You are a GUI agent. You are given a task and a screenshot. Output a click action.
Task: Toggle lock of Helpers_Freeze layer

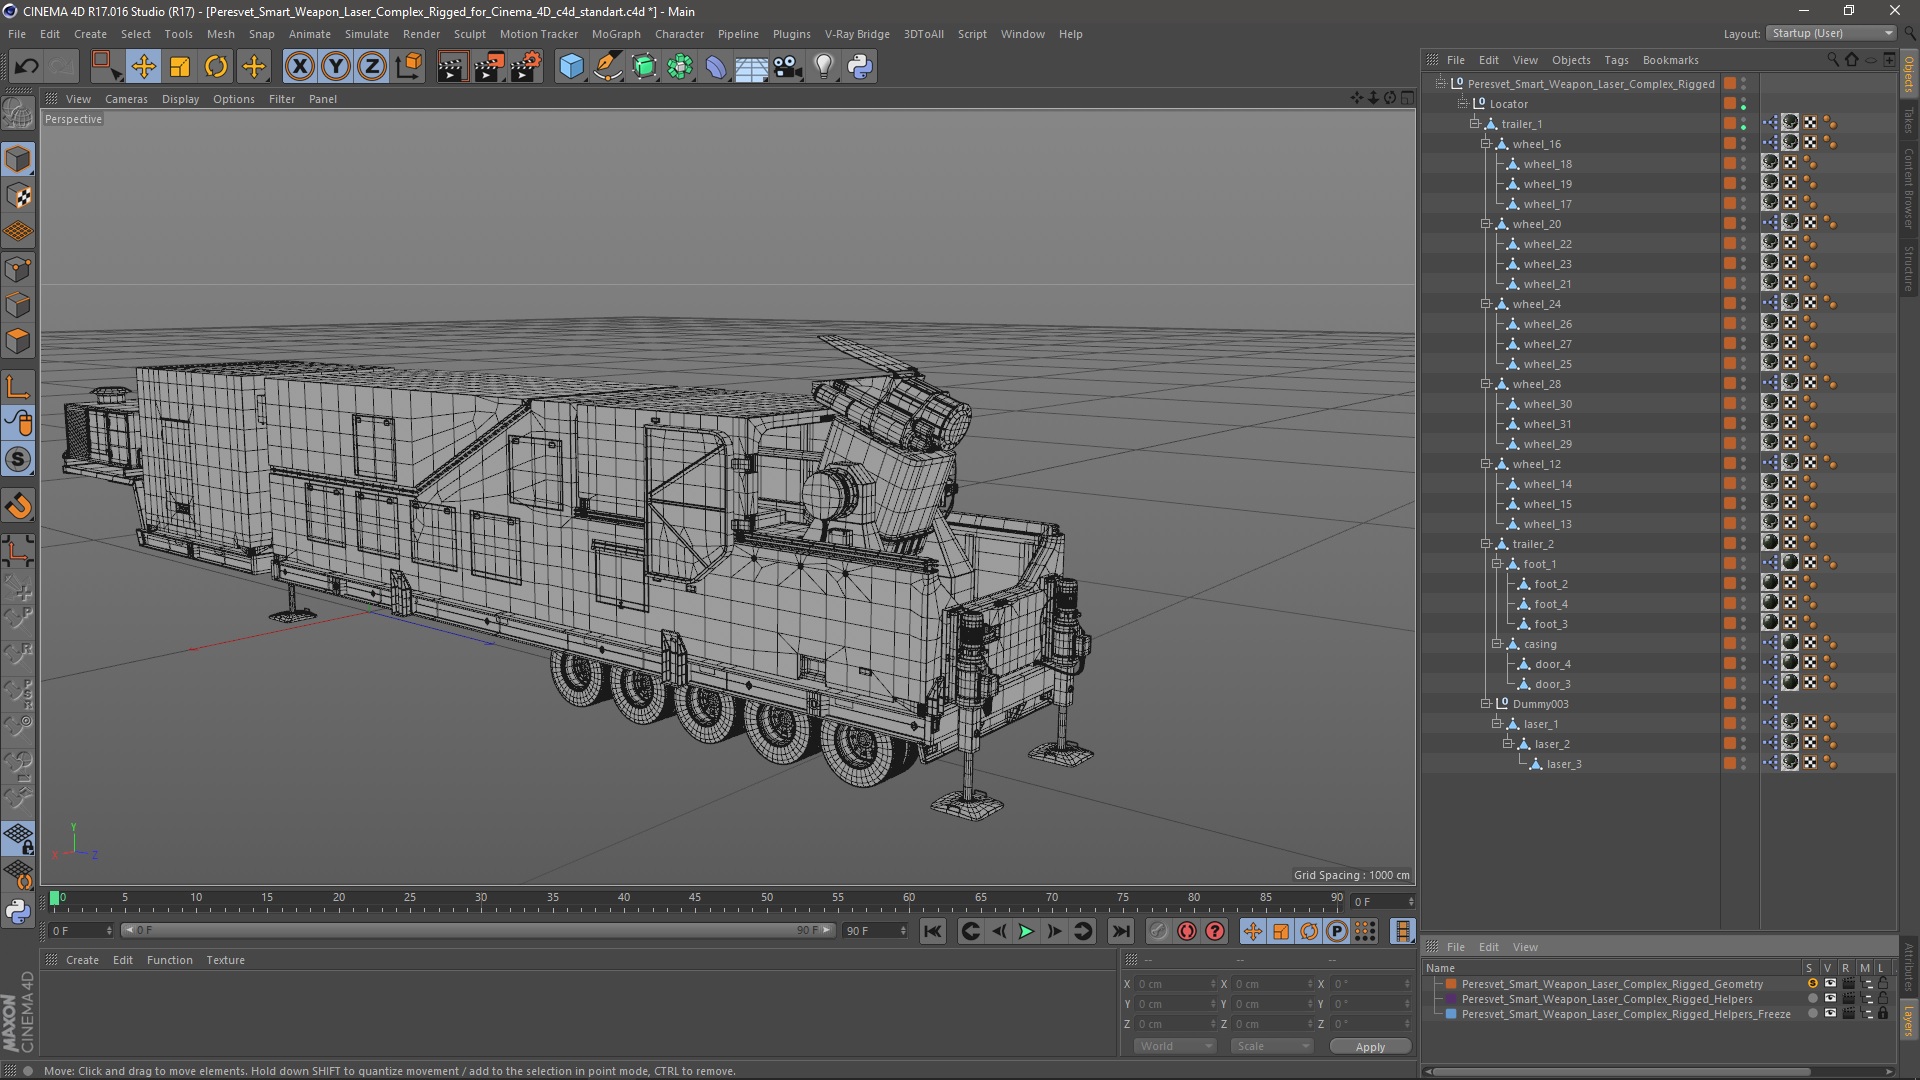coord(1883,1014)
